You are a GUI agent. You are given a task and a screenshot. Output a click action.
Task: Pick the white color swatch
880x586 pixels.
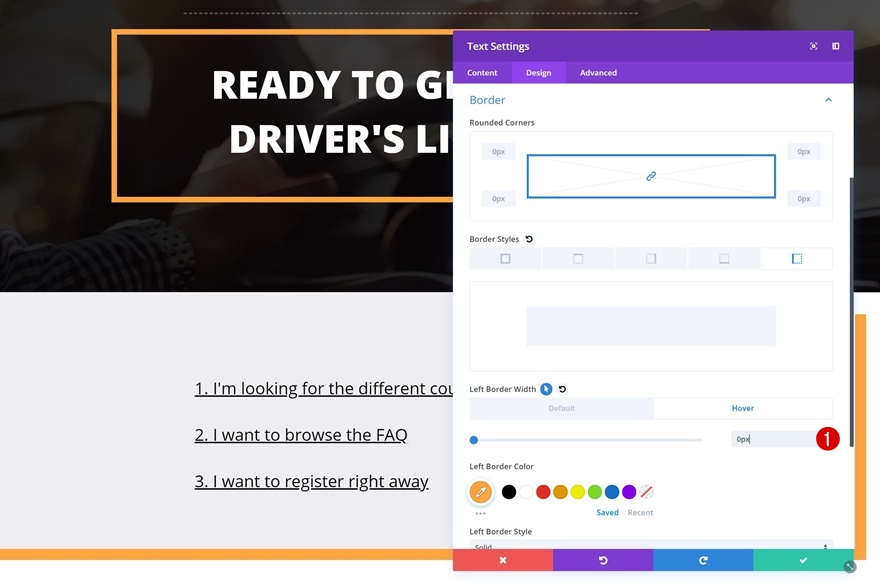[x=526, y=492]
